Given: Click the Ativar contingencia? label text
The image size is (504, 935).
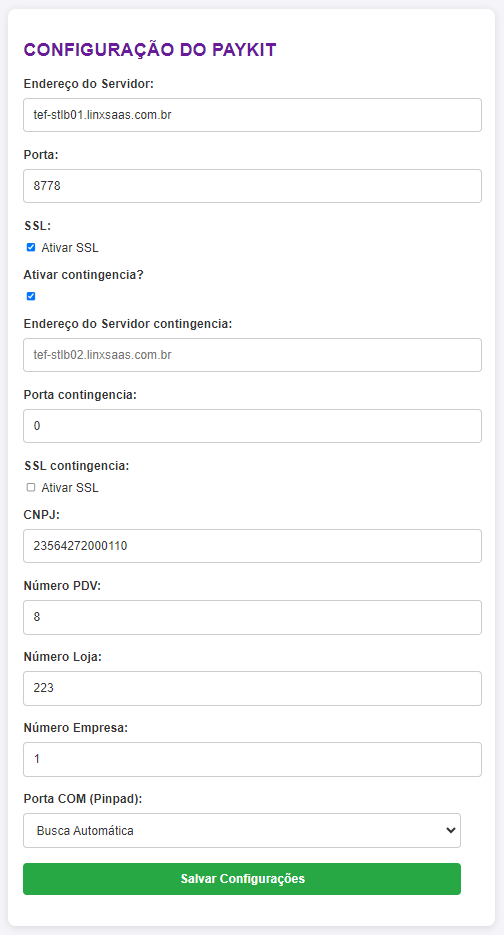Looking at the screenshot, I should pos(84,275).
